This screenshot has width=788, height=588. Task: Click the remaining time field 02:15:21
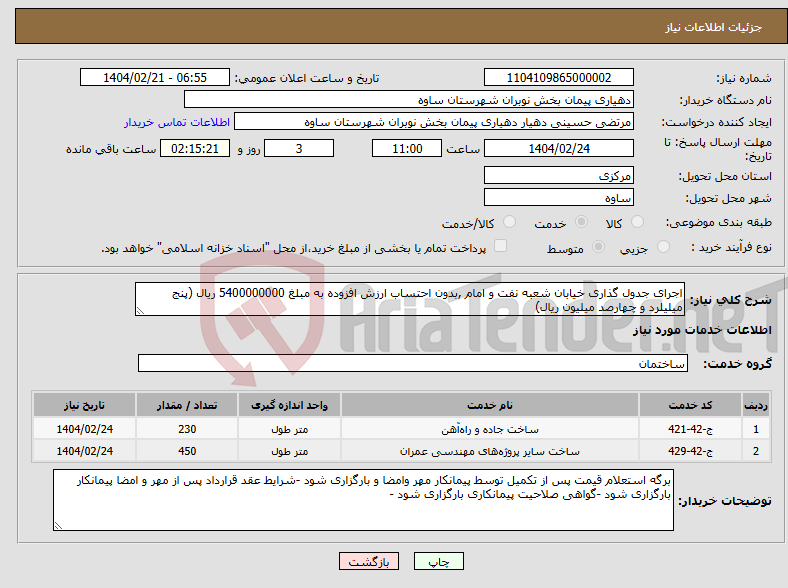click(195, 148)
